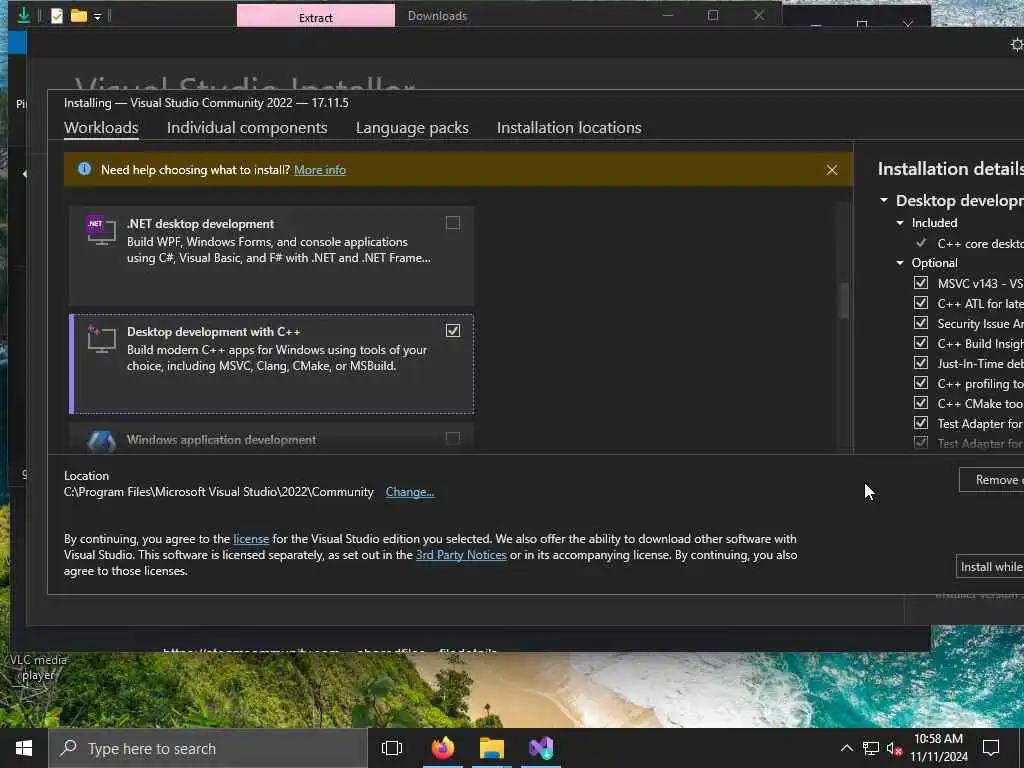1024x768 pixels.
Task: Collapse the Optional section
Action: point(900,263)
